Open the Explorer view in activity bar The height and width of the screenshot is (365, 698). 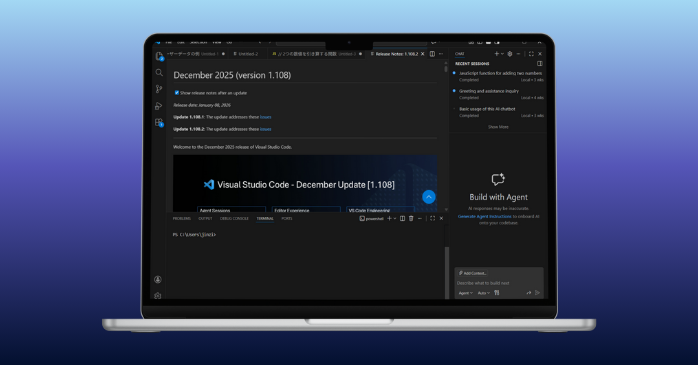click(159, 56)
